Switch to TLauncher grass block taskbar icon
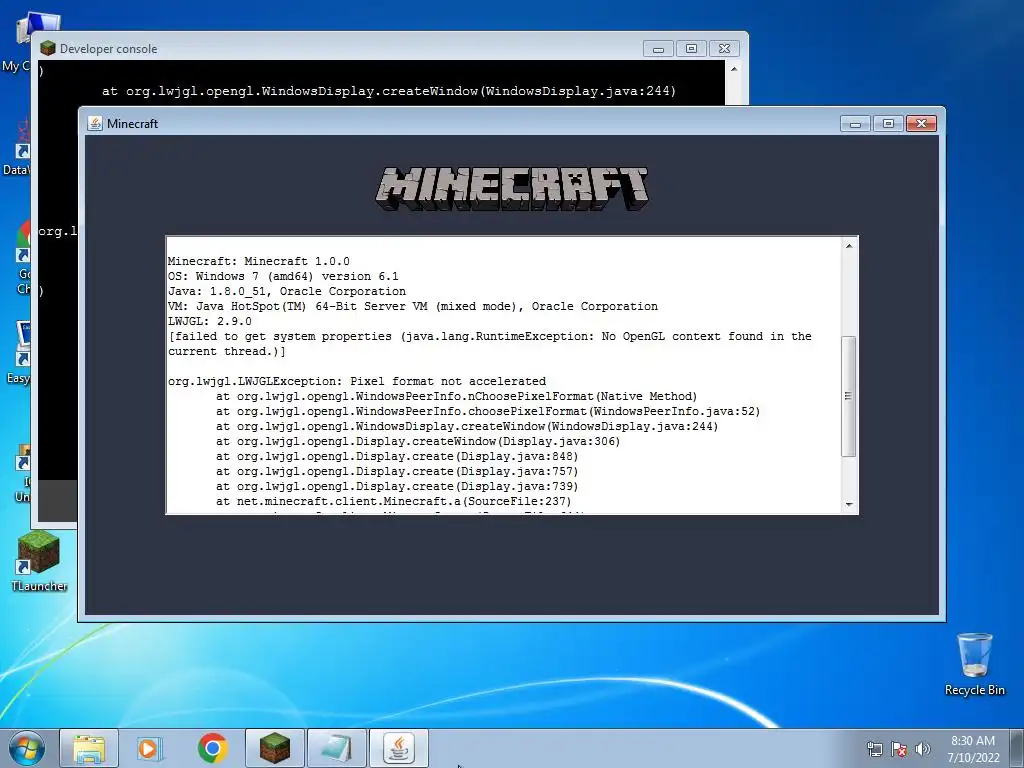The width and height of the screenshot is (1024, 768). pos(274,748)
